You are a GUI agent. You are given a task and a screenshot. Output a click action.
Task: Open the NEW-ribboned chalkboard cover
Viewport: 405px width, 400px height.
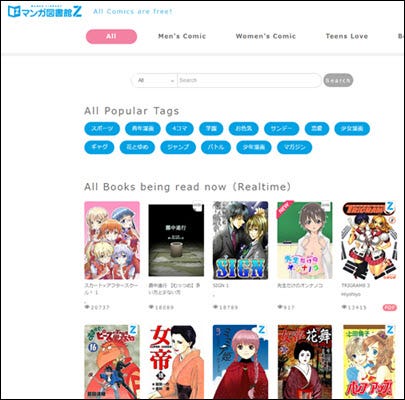click(305, 240)
